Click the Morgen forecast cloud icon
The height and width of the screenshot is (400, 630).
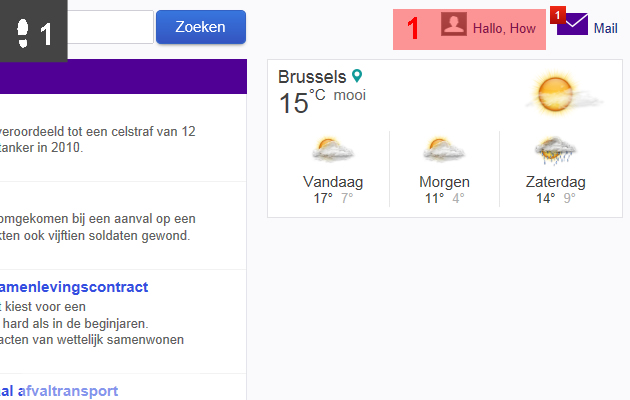[444, 149]
